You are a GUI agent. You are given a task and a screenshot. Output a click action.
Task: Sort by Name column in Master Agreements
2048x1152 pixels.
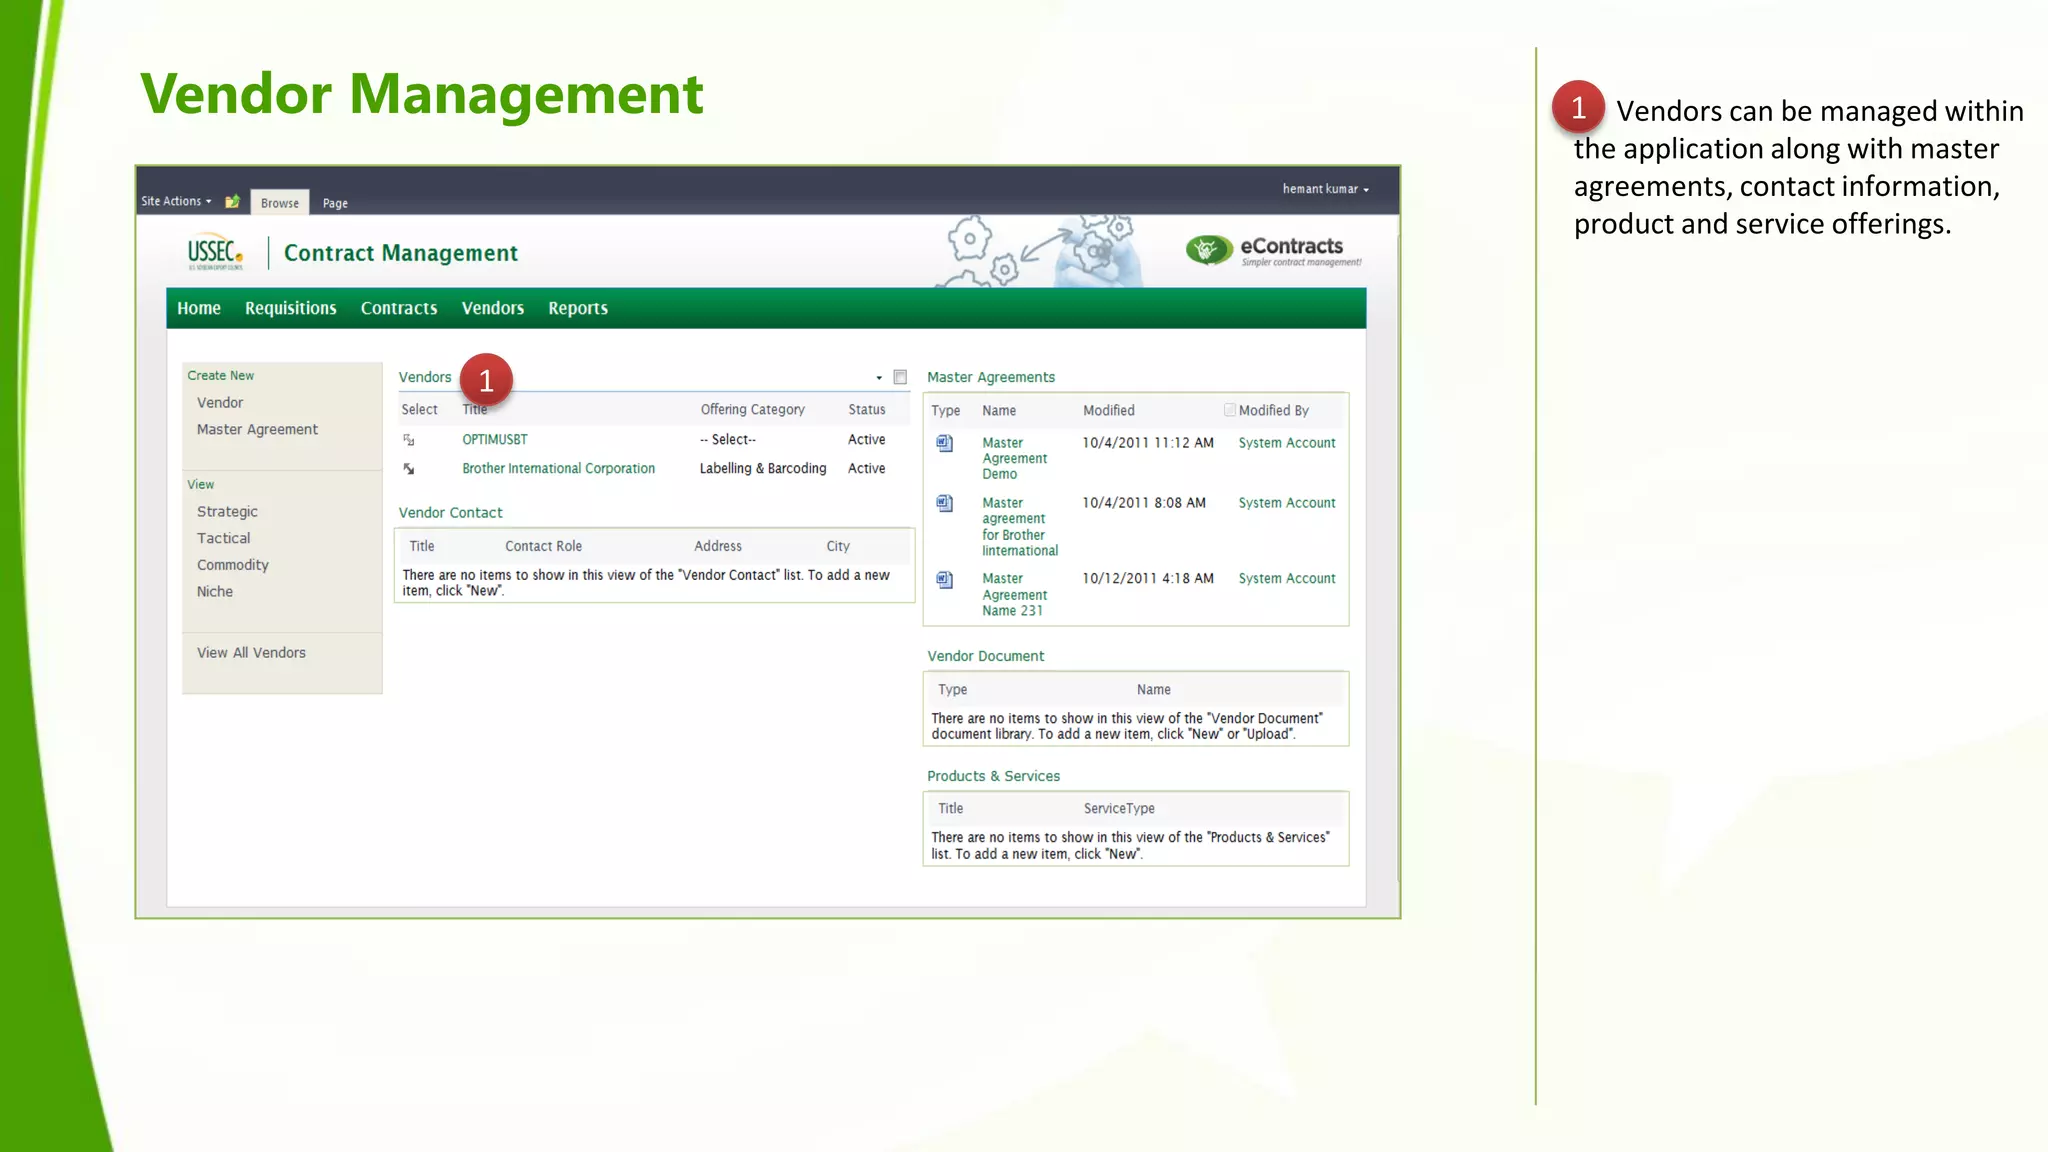(x=999, y=411)
